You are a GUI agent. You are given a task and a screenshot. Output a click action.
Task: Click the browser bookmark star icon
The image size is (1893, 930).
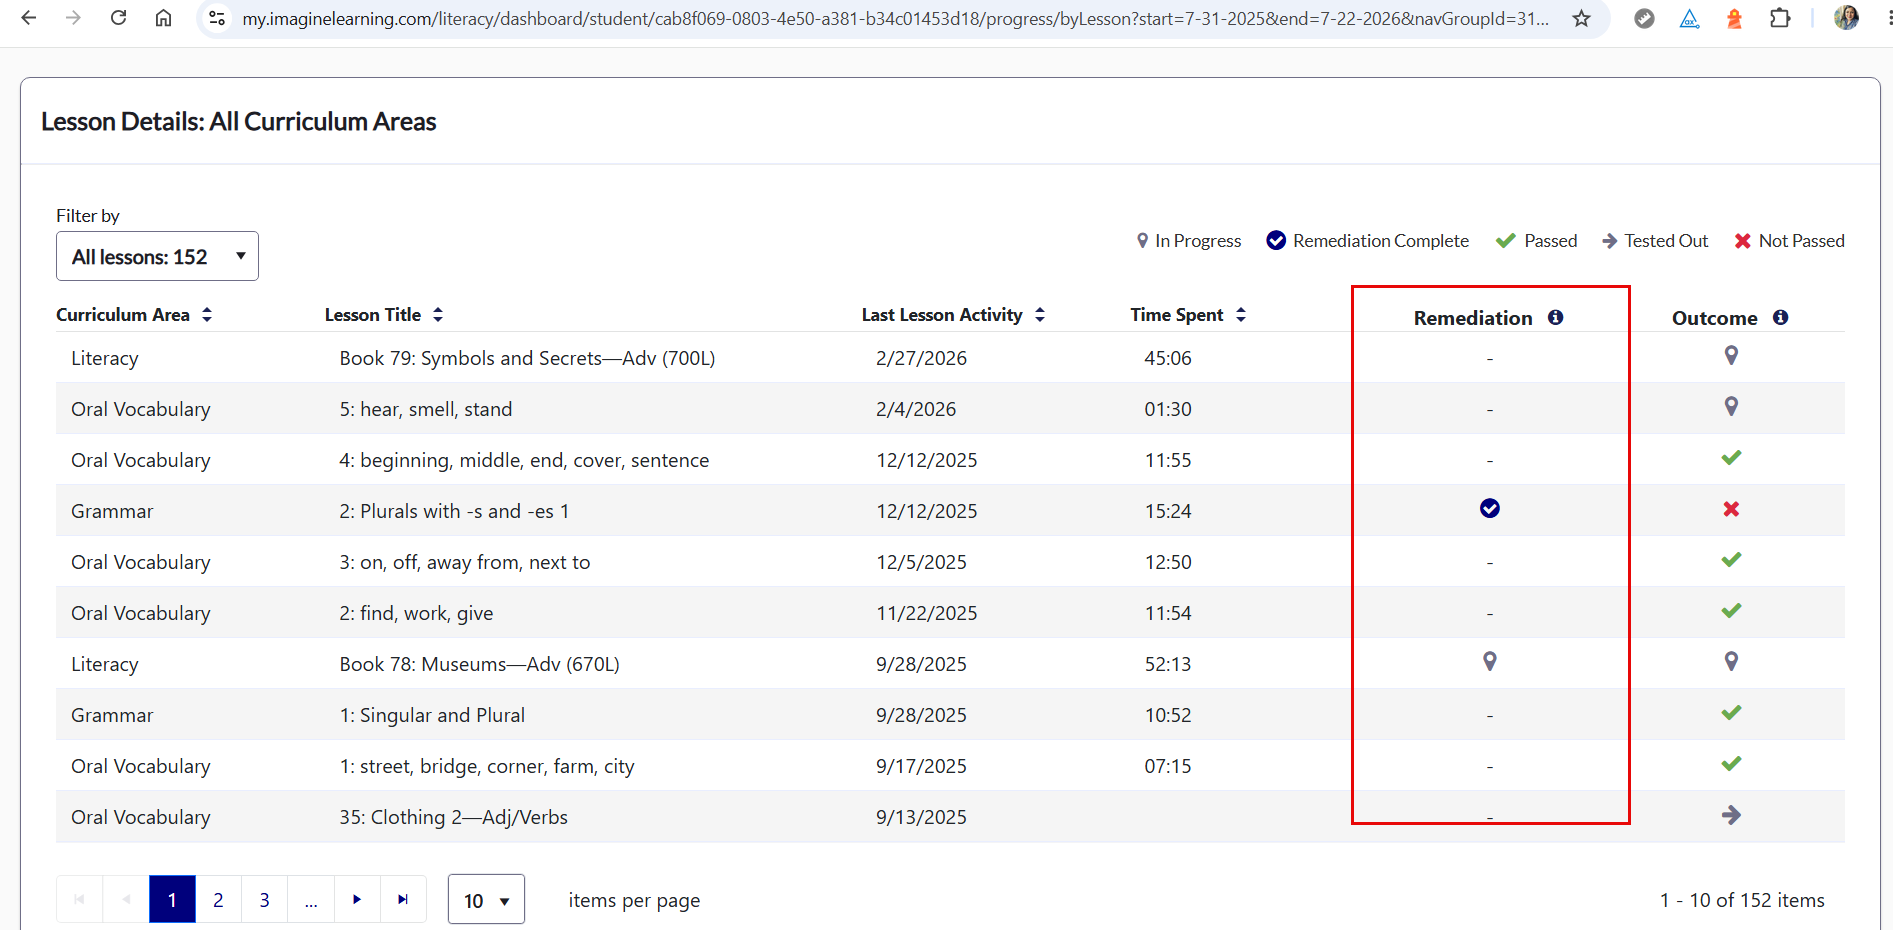(1581, 18)
